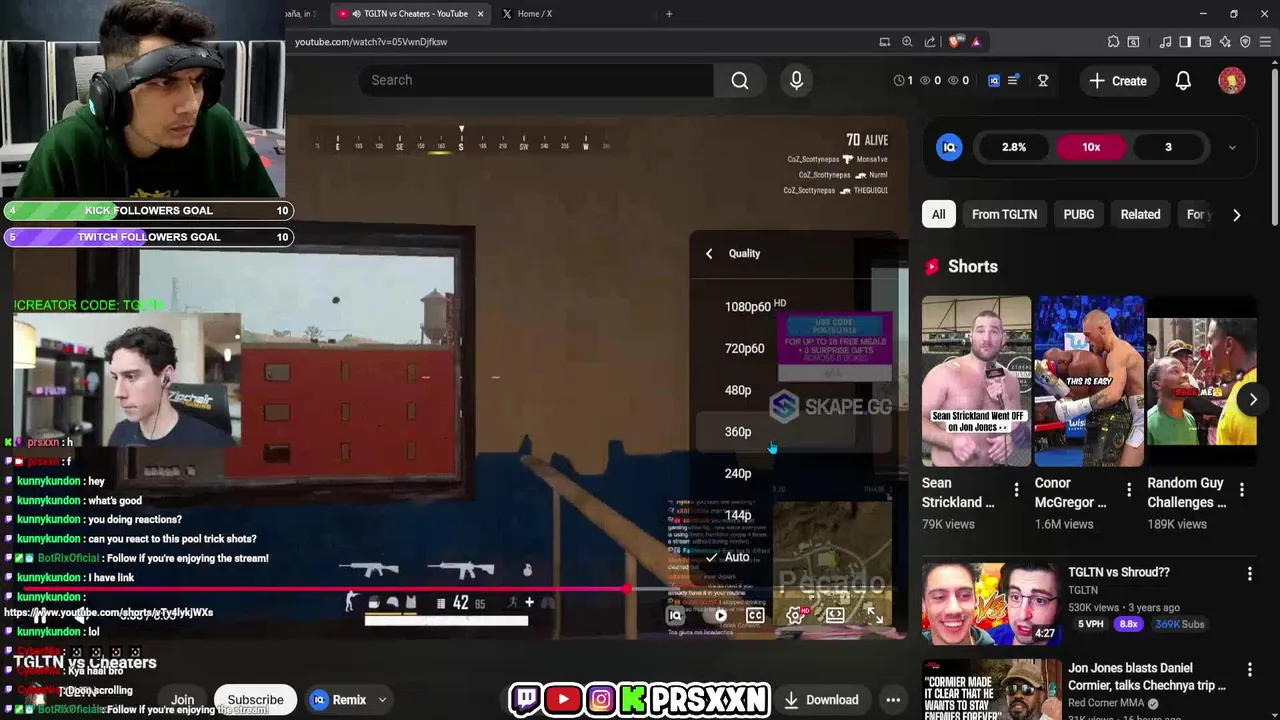Open the Remix dropdown arrow
The width and height of the screenshot is (1280, 720).
[382, 700]
